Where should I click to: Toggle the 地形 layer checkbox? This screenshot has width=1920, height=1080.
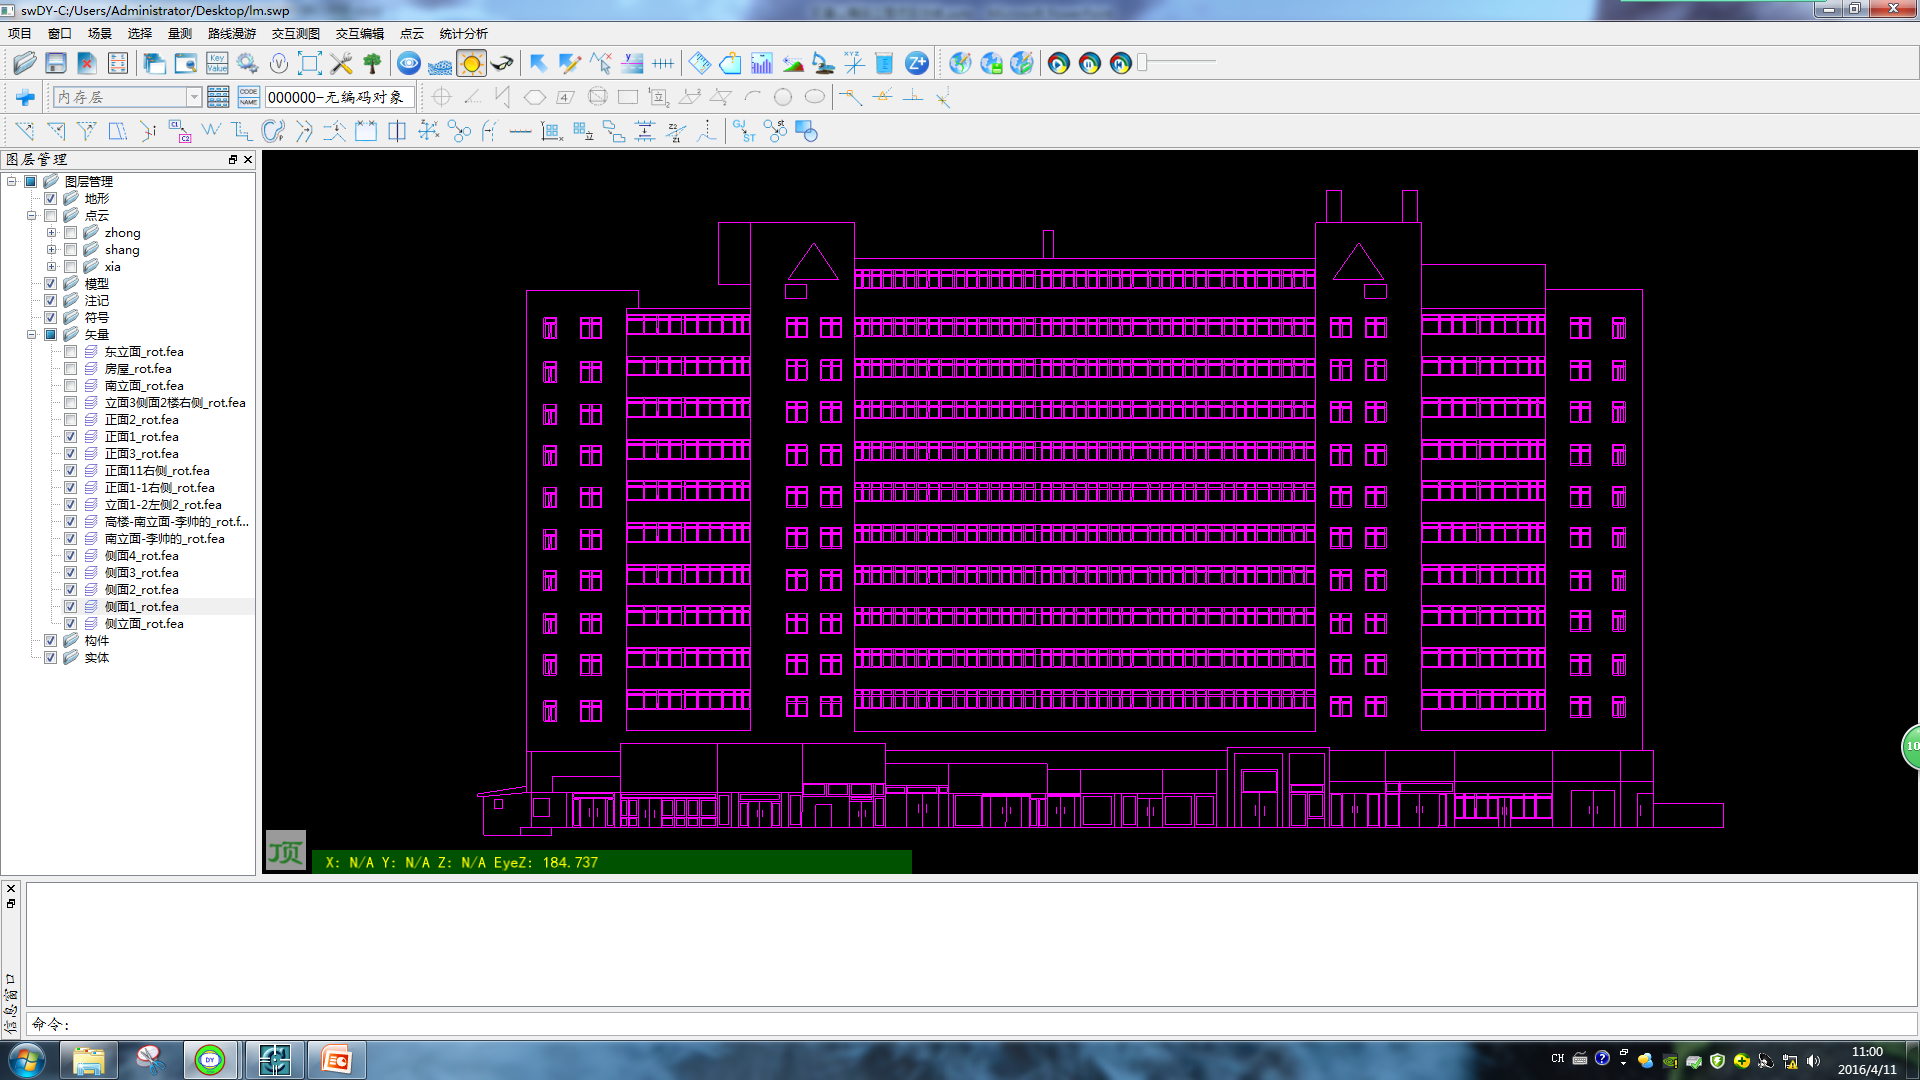tap(51, 198)
